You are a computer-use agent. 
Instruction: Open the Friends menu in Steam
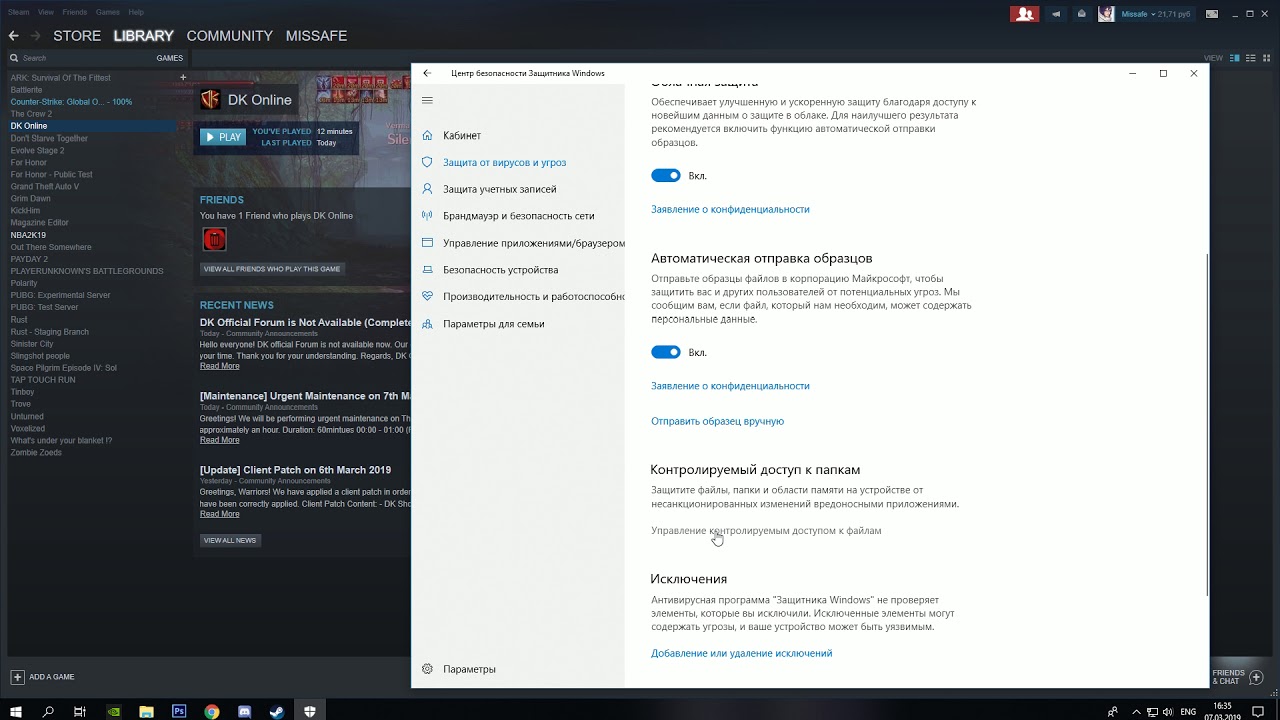click(x=75, y=12)
